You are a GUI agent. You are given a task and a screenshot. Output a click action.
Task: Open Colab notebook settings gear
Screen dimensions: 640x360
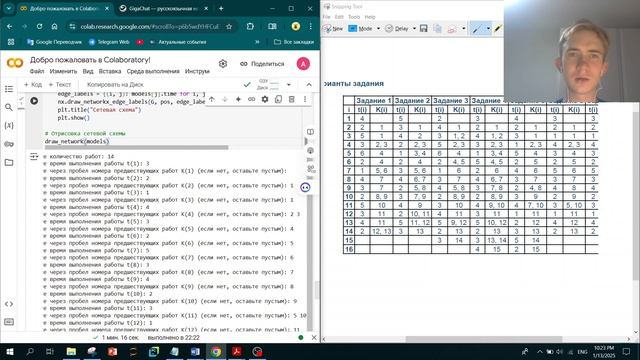(223, 64)
